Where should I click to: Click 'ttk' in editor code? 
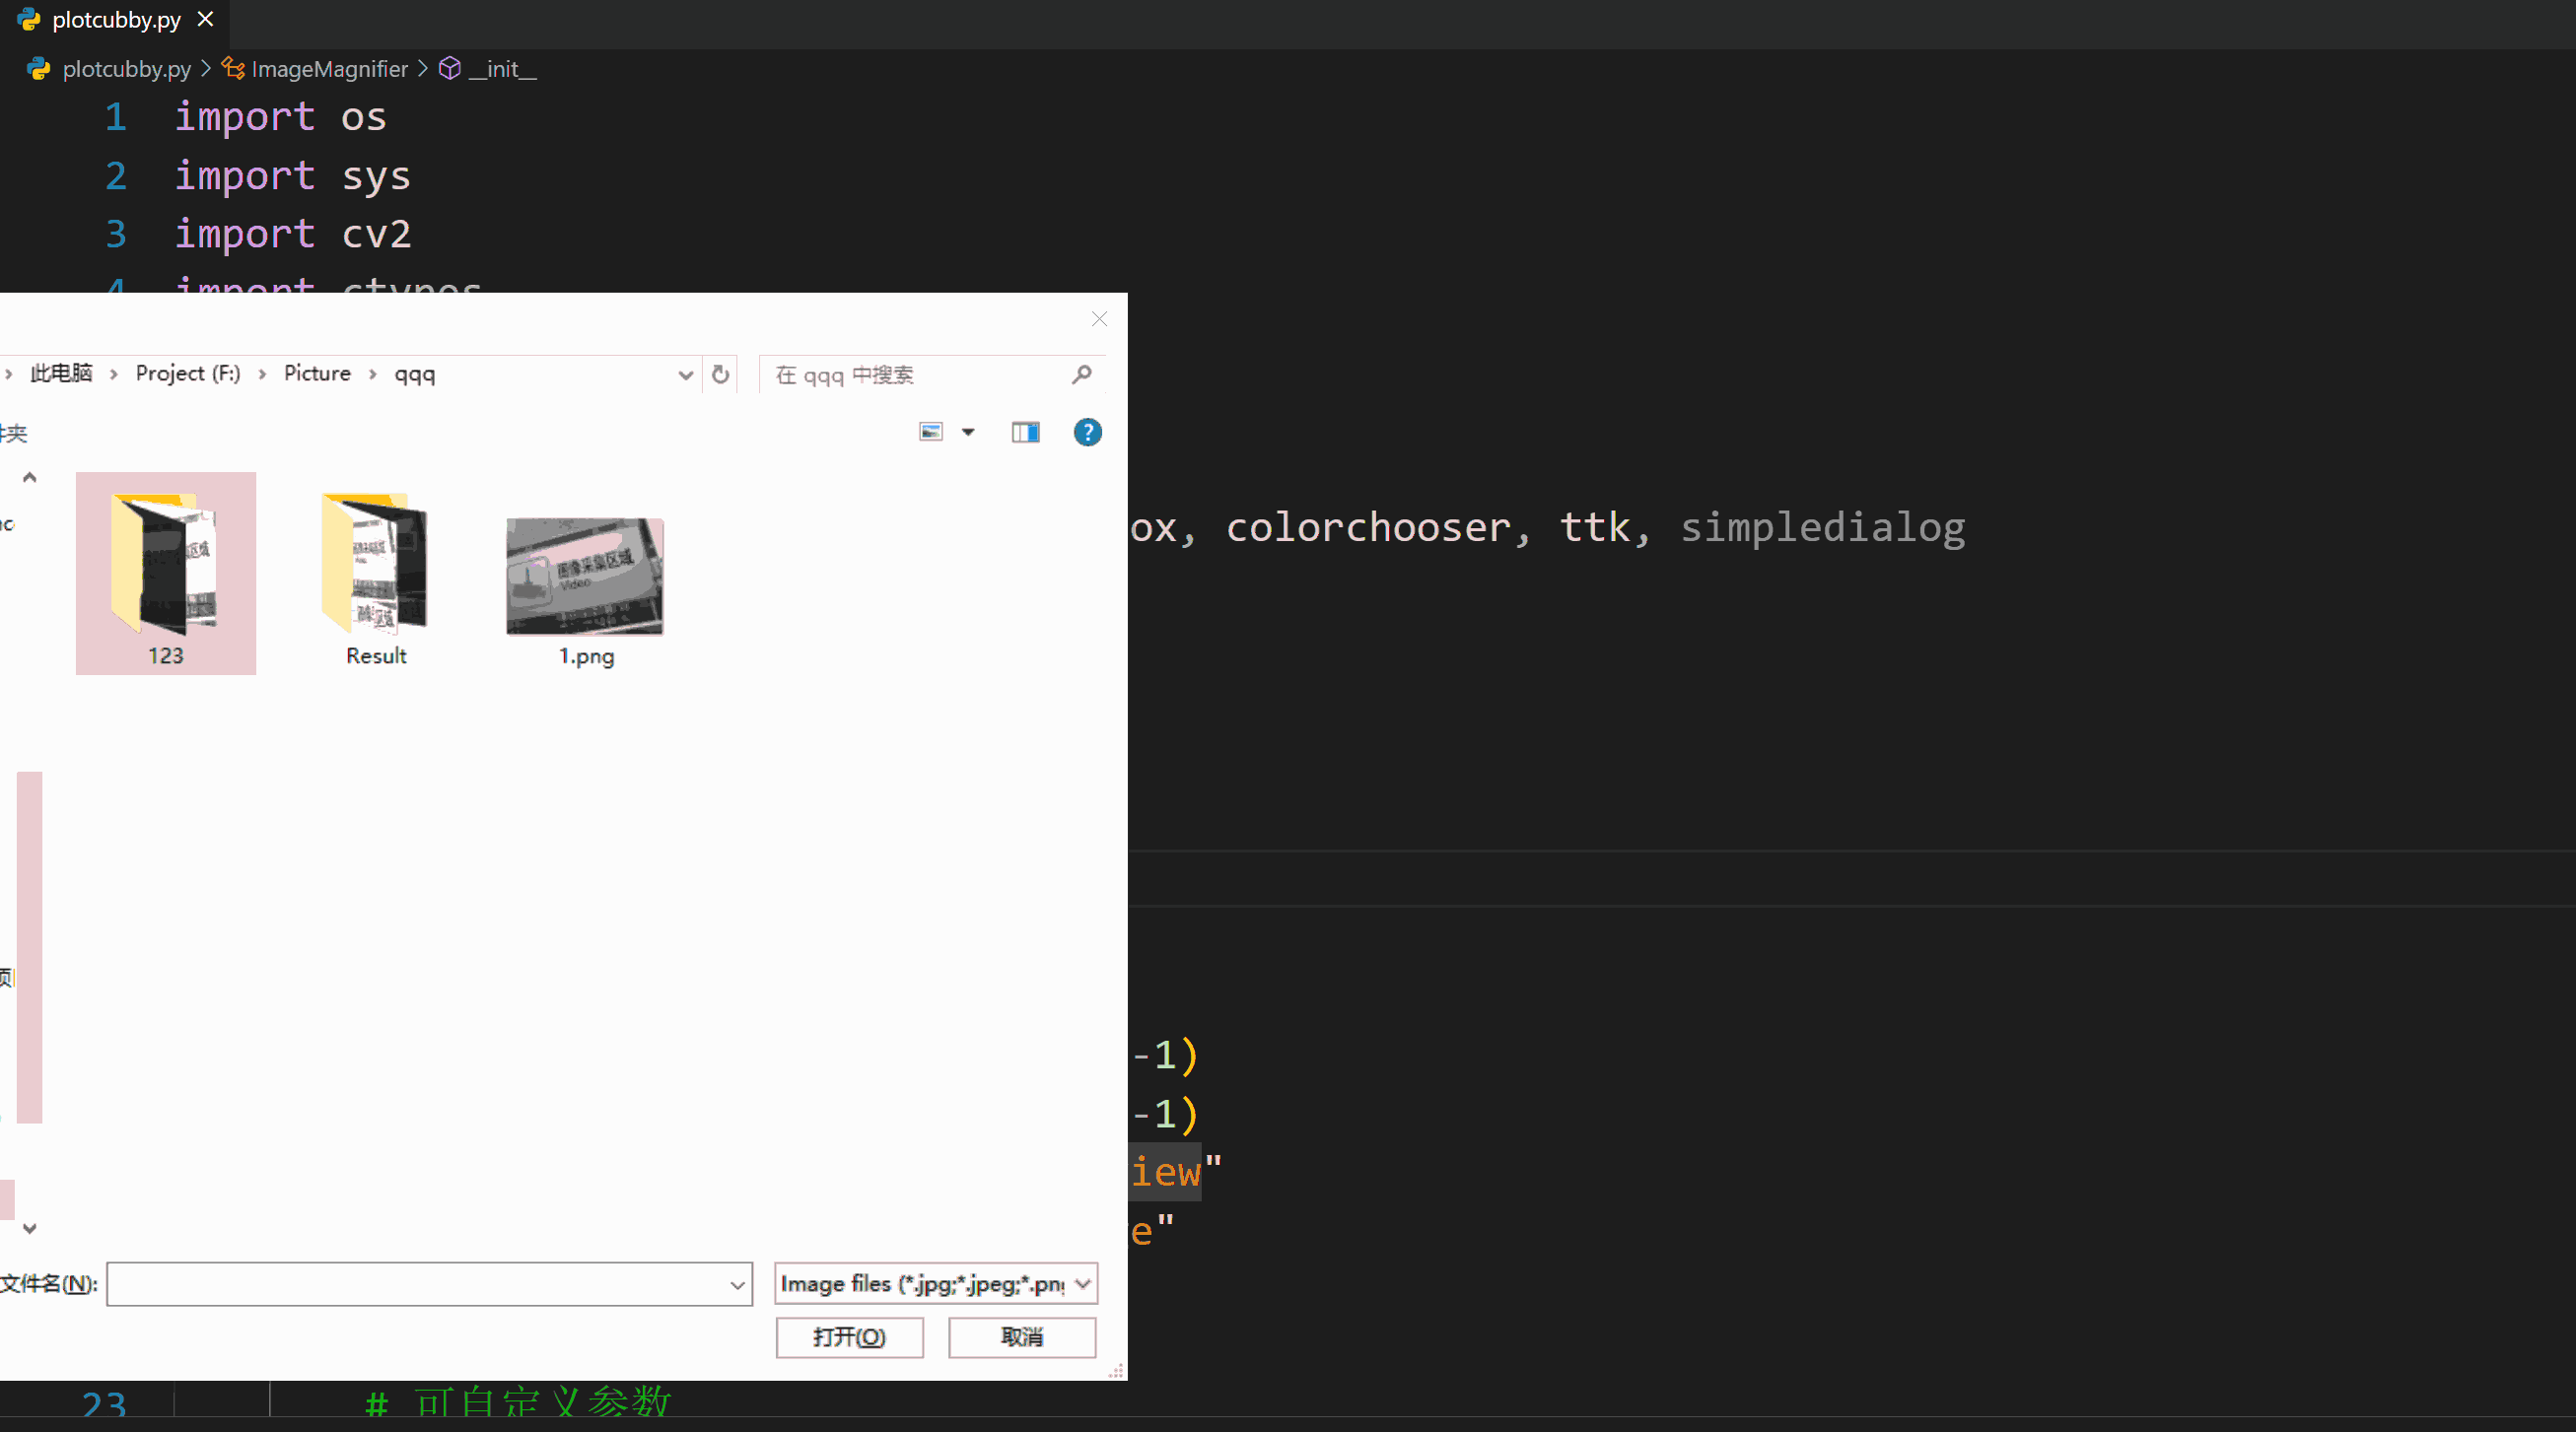coord(1595,527)
